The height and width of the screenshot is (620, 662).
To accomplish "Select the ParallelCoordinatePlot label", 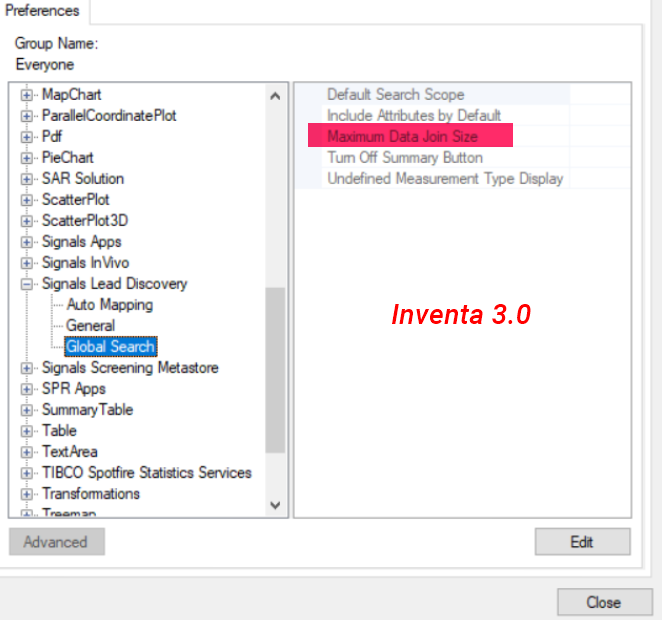I will click(x=109, y=116).
